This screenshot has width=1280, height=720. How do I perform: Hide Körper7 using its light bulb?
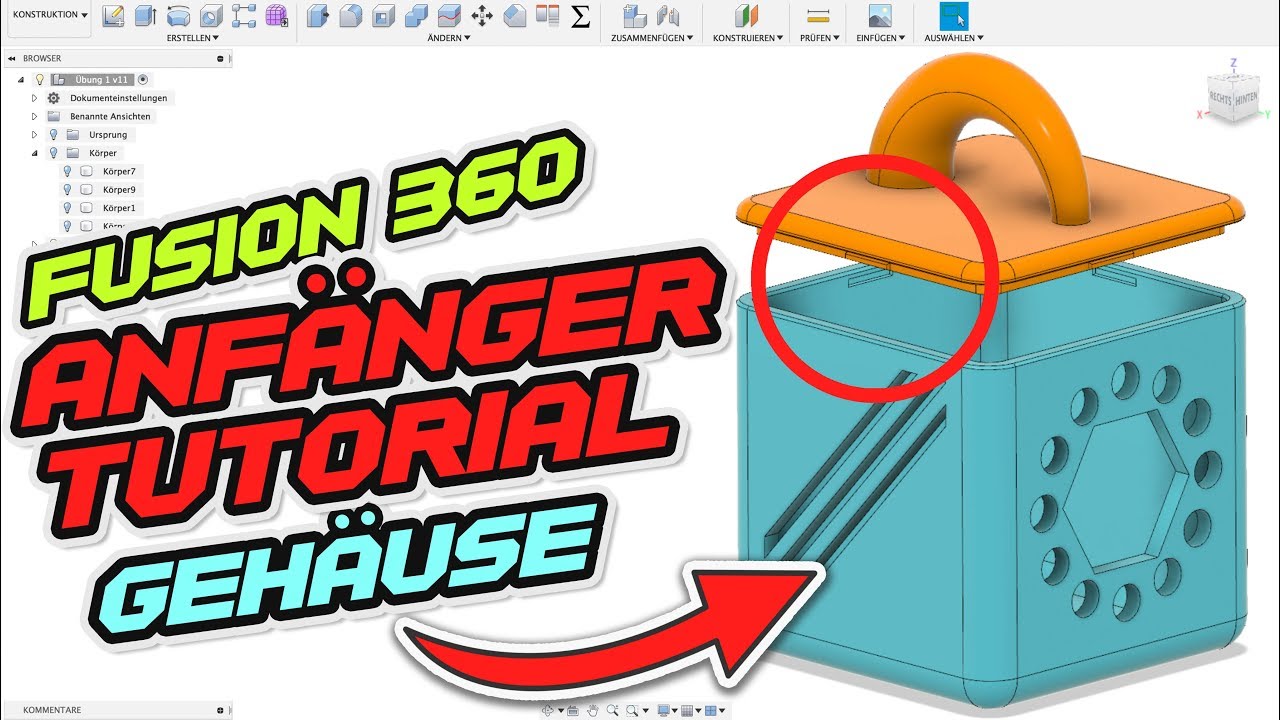(68, 171)
